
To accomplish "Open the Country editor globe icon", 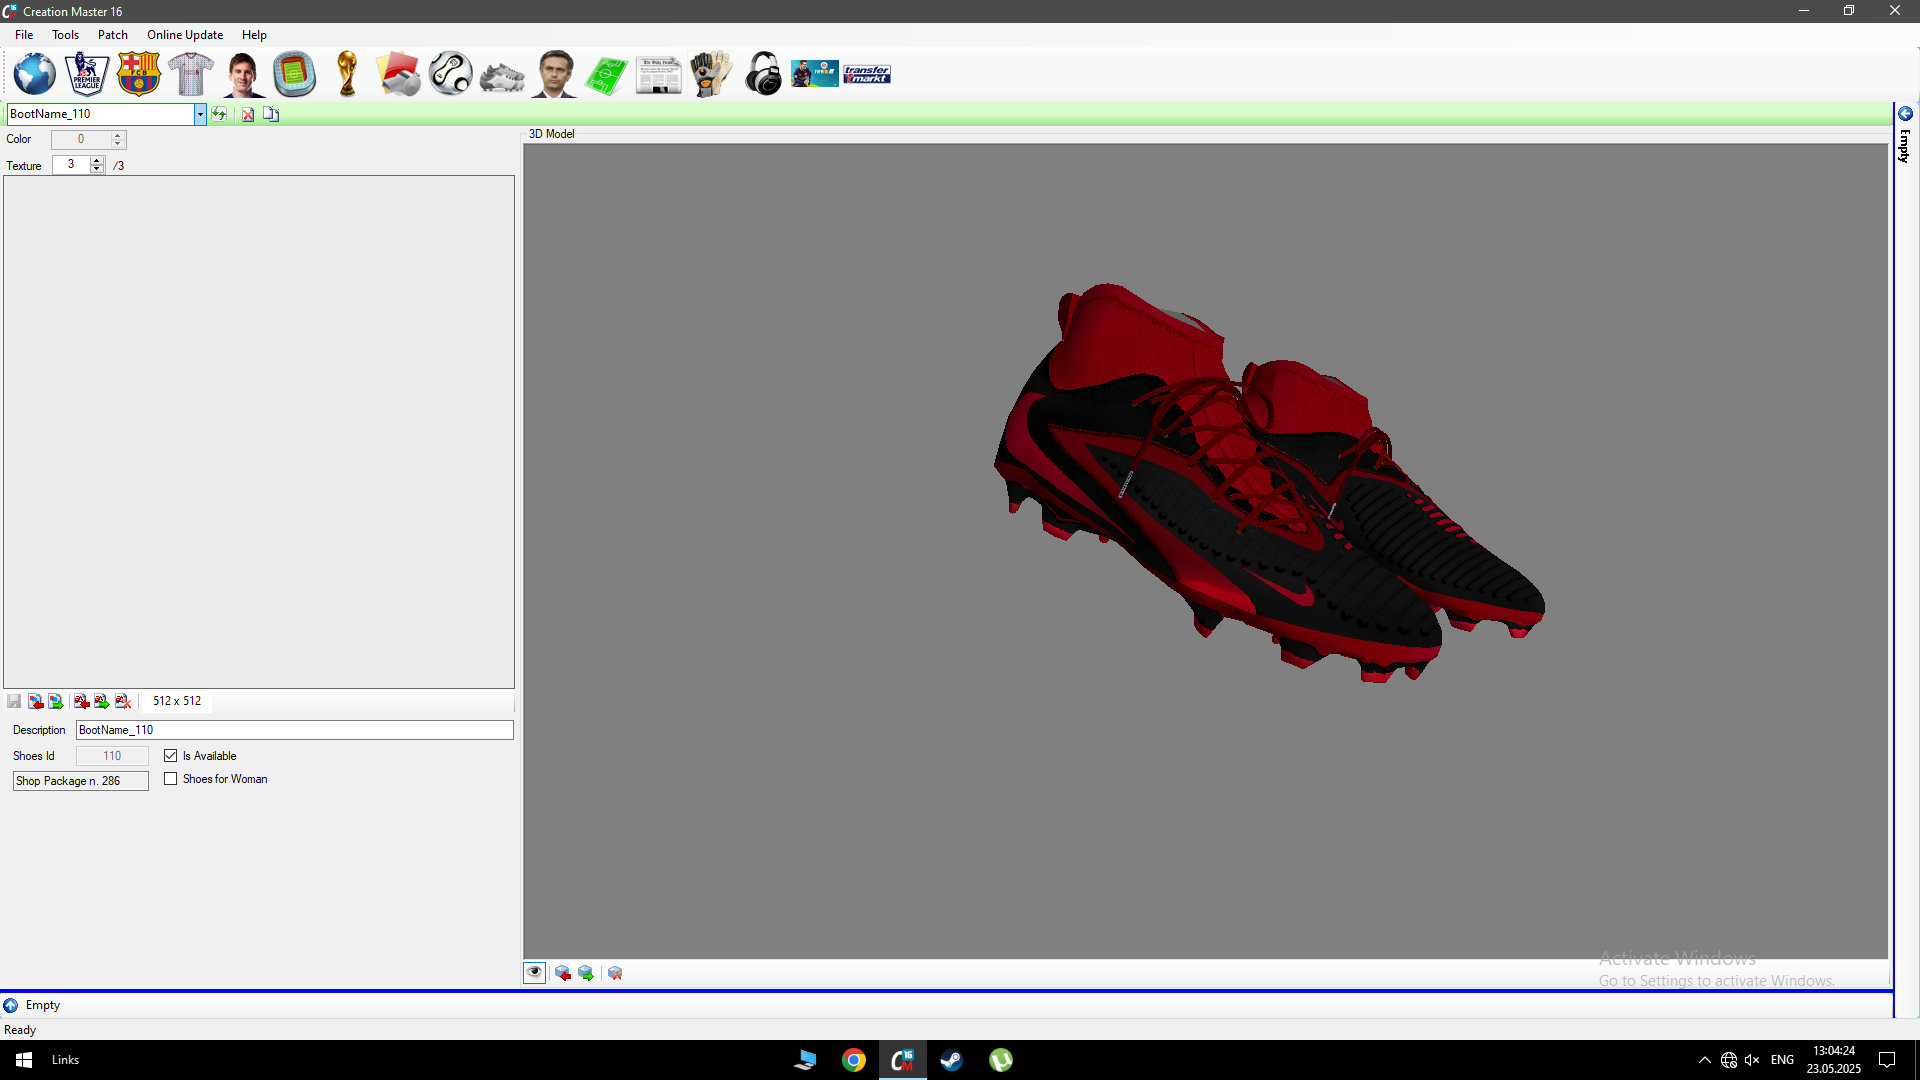I will tap(35, 74).
